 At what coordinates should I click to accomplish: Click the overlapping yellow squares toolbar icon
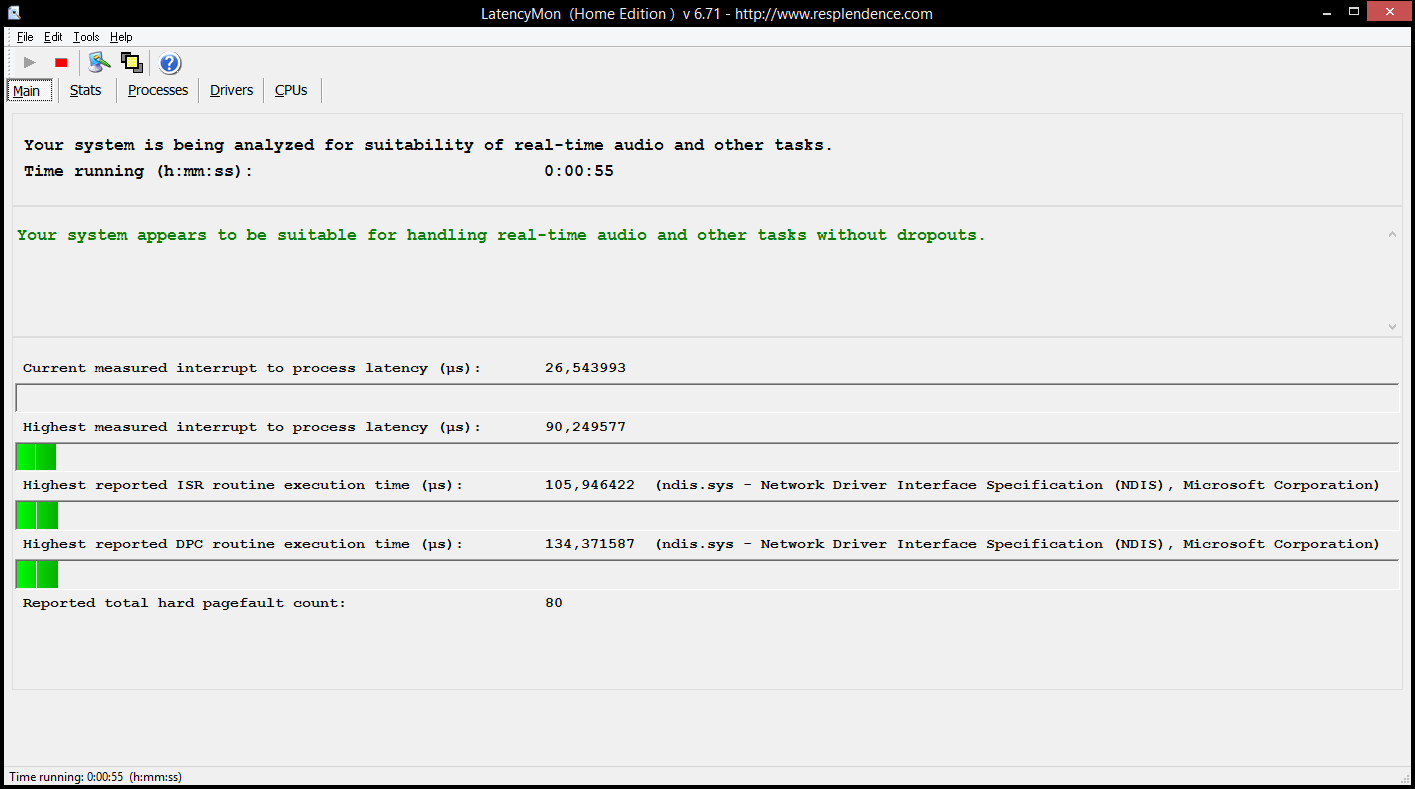coord(132,63)
